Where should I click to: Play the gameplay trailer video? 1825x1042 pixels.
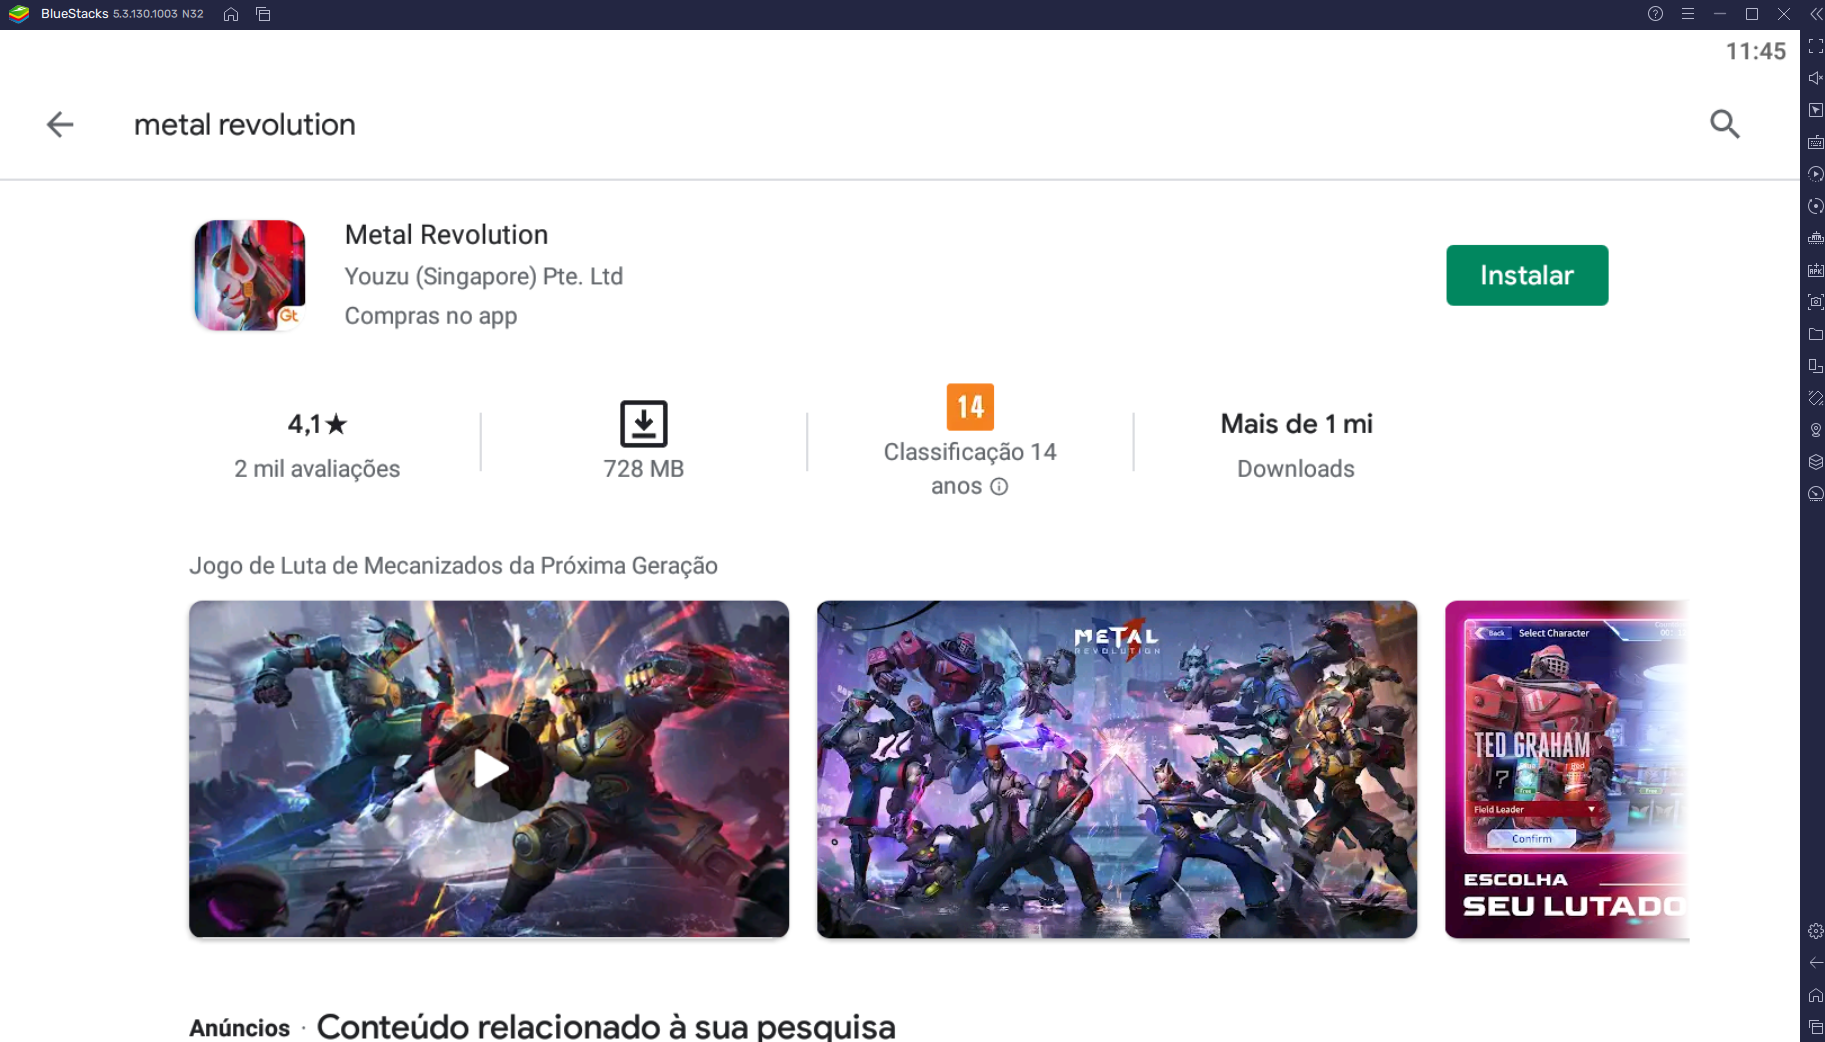(489, 769)
